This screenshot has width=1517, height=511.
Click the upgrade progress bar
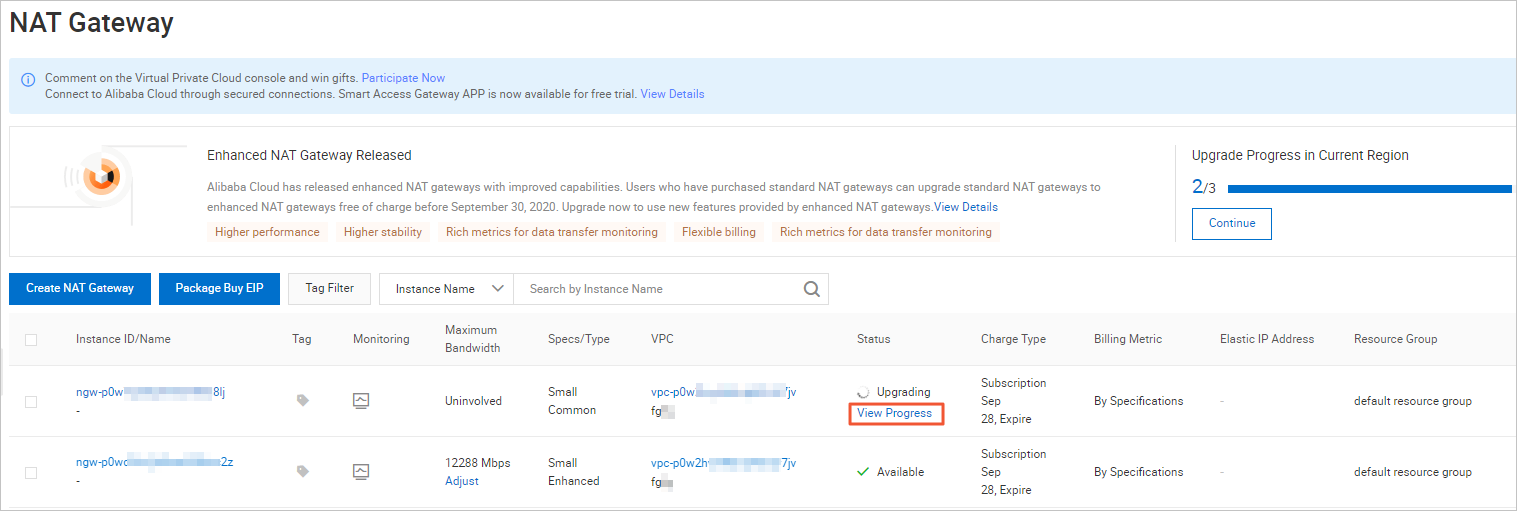[1369, 188]
